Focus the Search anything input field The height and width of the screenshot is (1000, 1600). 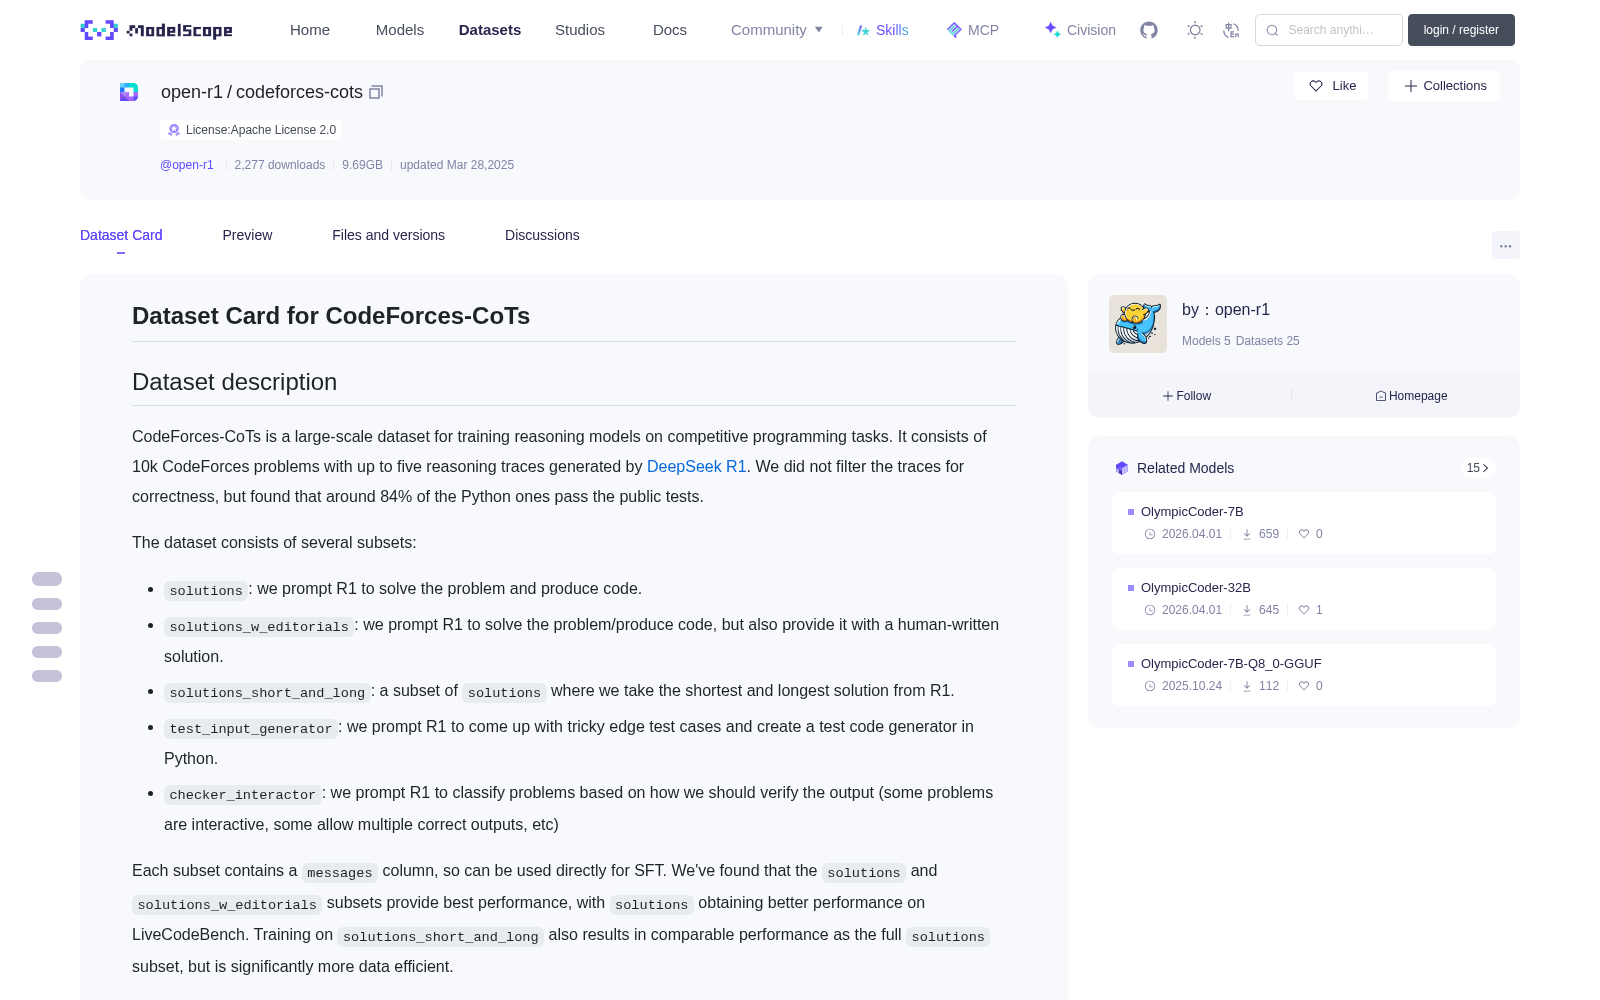[1329, 30]
